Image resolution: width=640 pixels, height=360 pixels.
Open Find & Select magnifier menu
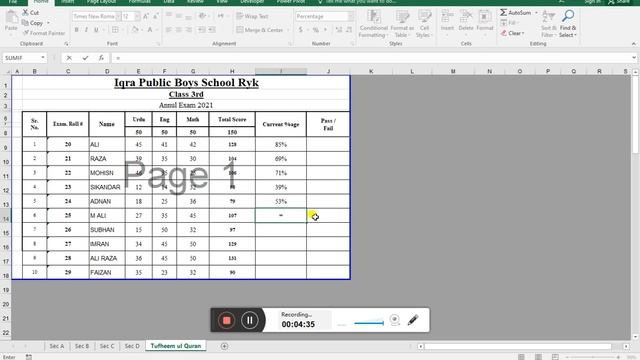click(x=568, y=24)
